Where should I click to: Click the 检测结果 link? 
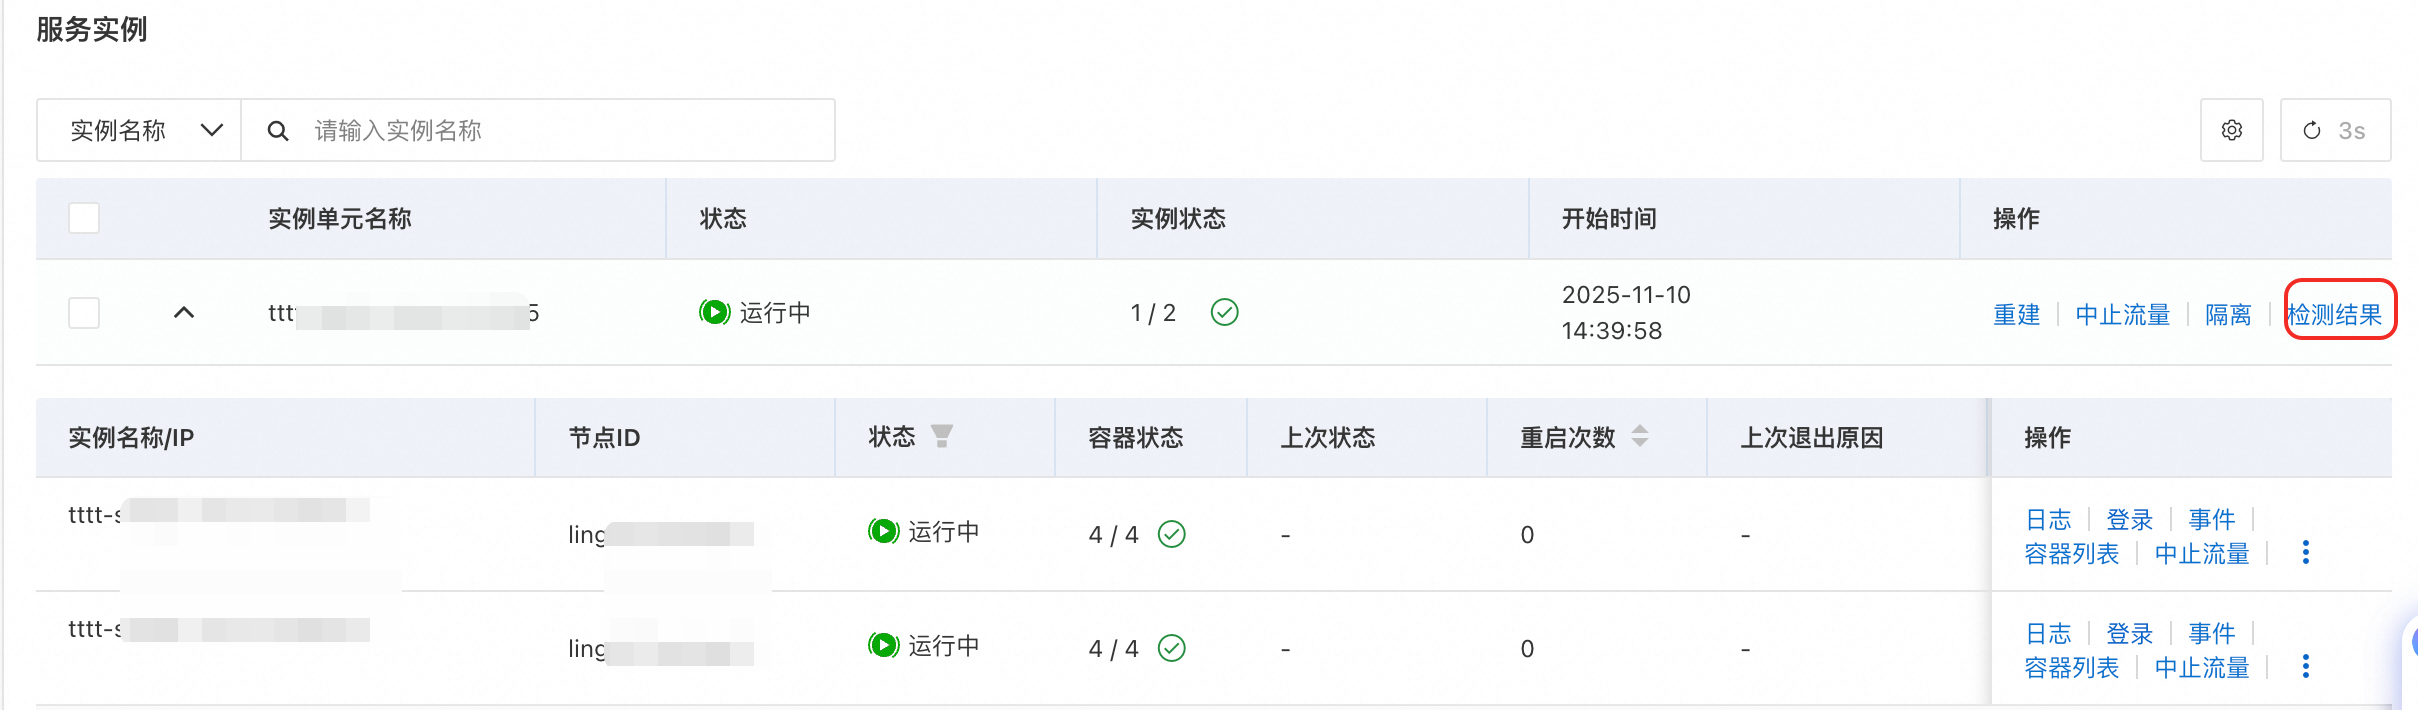coord(2335,315)
